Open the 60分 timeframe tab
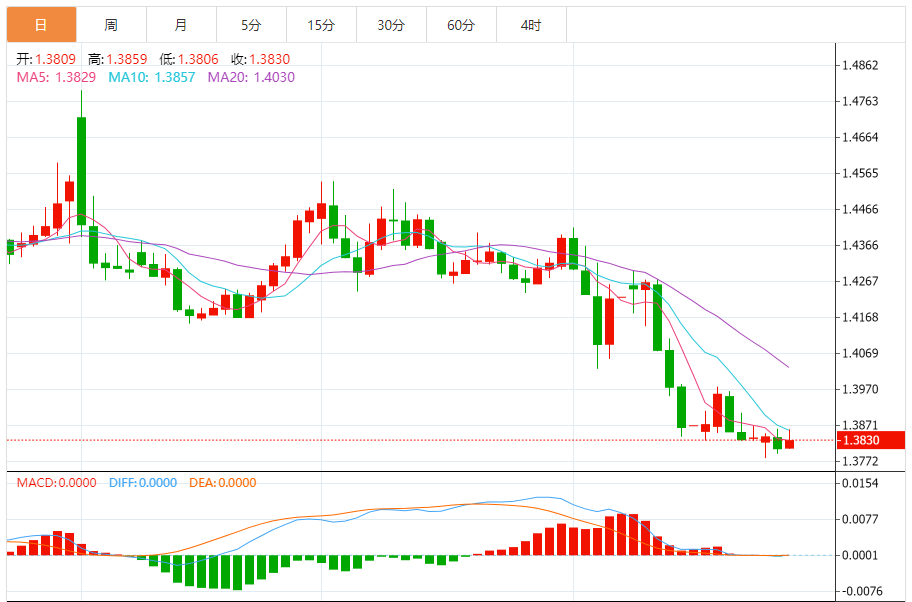Screen dimensions: 912x602 461,25
